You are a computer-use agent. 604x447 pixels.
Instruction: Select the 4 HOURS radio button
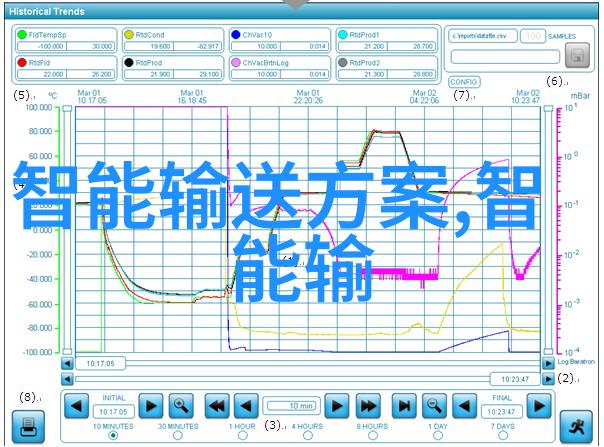pos(307,435)
